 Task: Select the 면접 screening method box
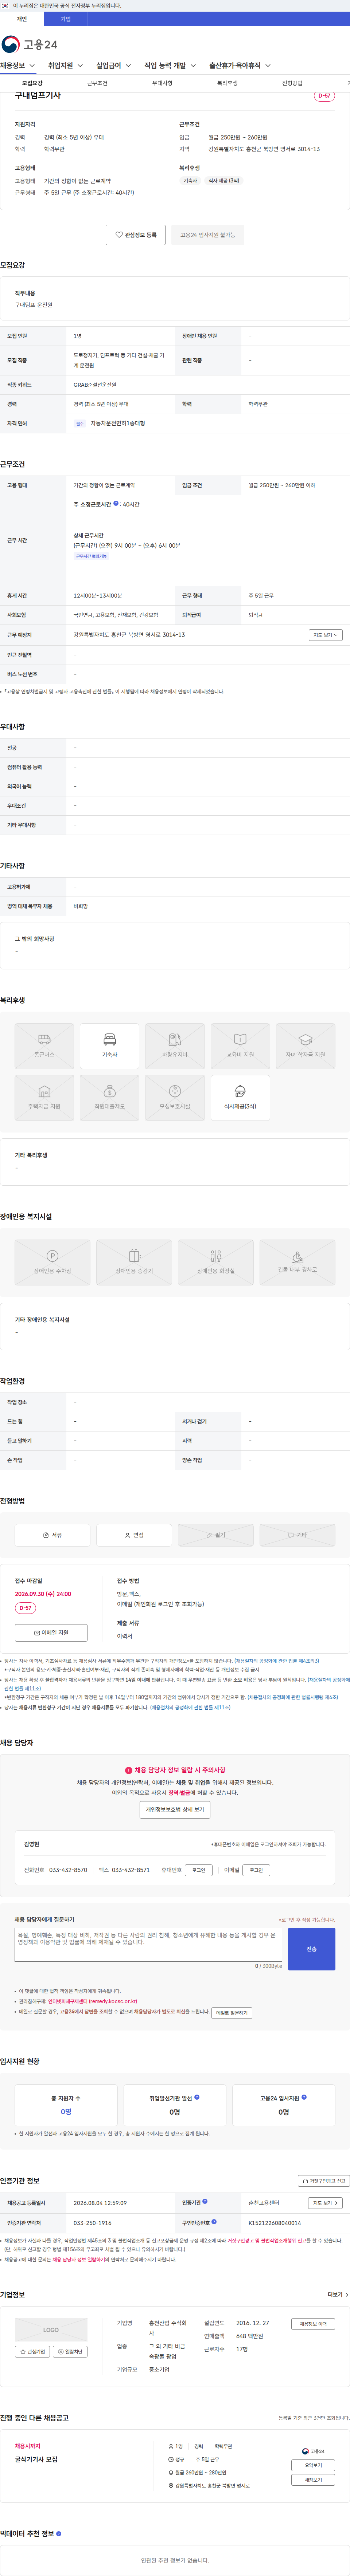click(134, 1535)
